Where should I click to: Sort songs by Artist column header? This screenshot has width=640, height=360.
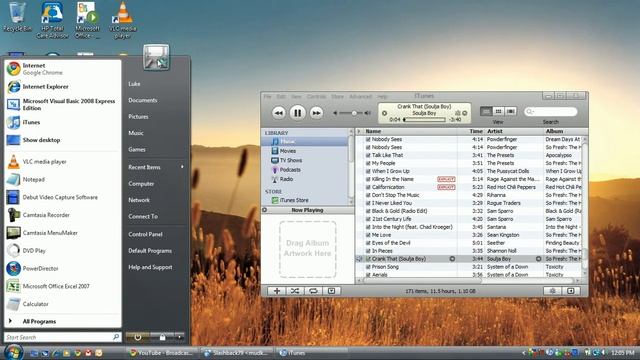coord(514,131)
